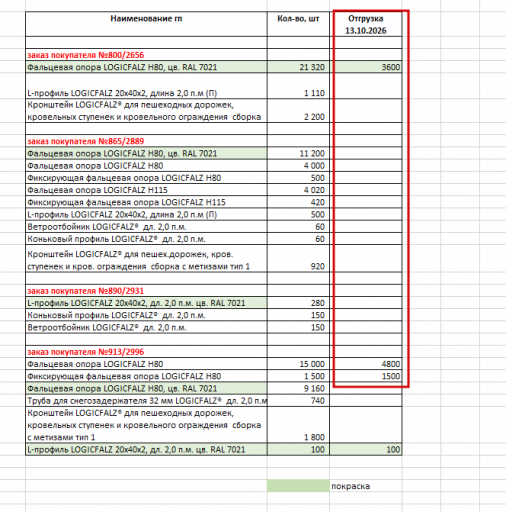Select quantity cell "1 110"
This screenshot has height=512, width=506.
[x=298, y=86]
